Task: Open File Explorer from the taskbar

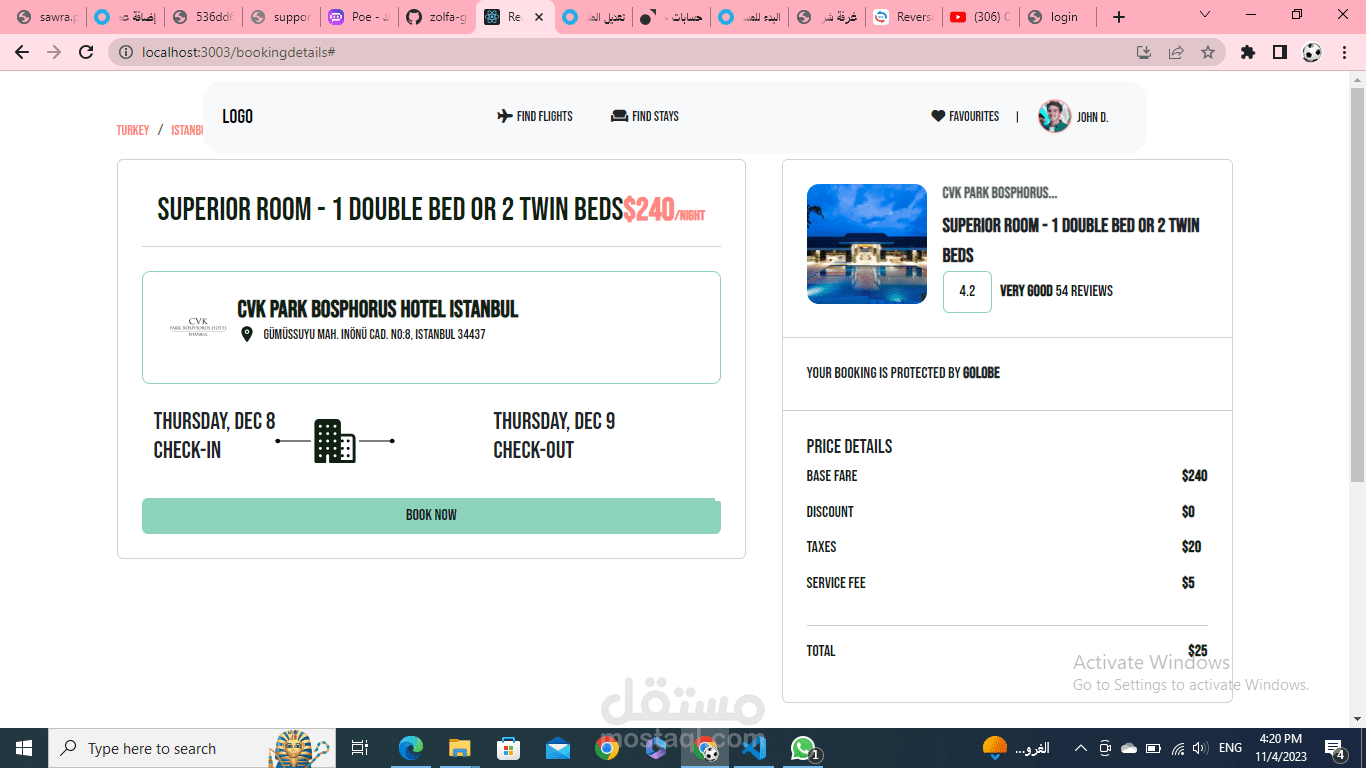Action: [x=459, y=748]
